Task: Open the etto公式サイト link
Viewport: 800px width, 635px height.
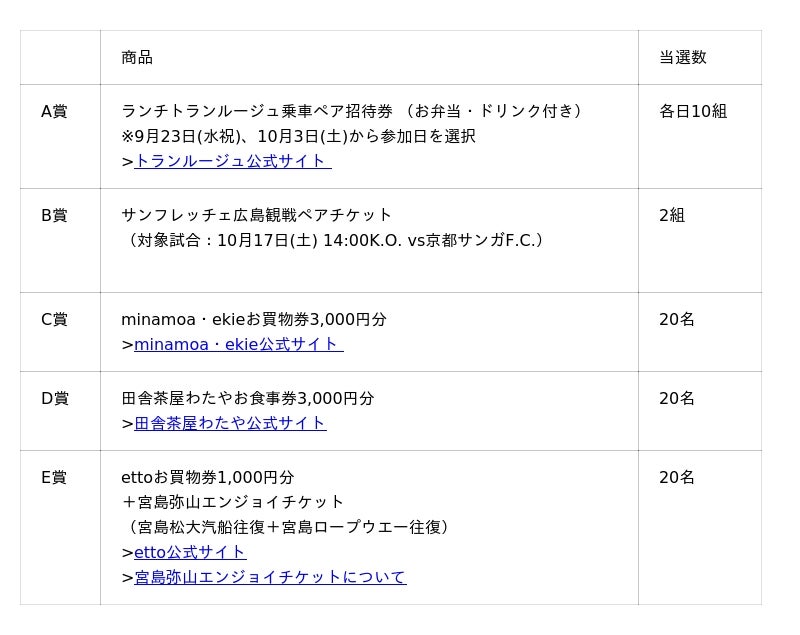Action: coord(190,552)
